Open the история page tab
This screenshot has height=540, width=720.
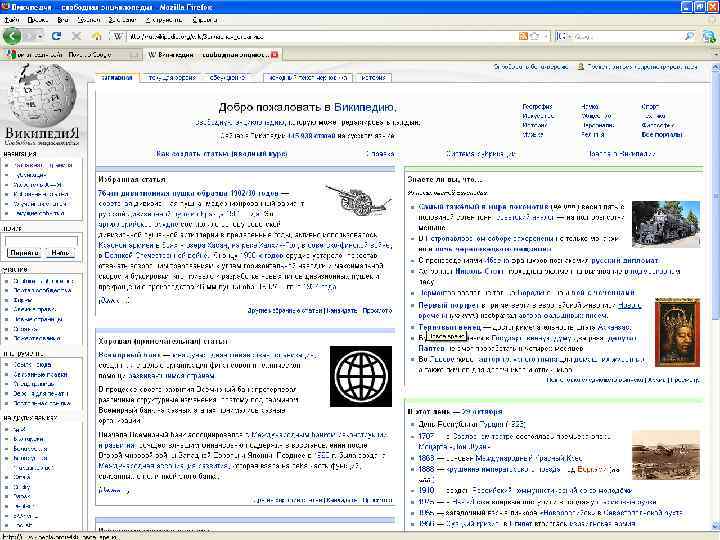(373, 78)
